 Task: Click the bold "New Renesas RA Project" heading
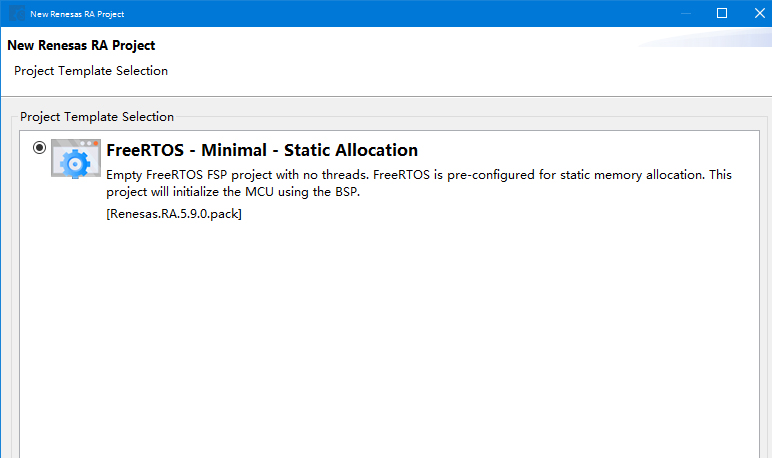click(81, 46)
